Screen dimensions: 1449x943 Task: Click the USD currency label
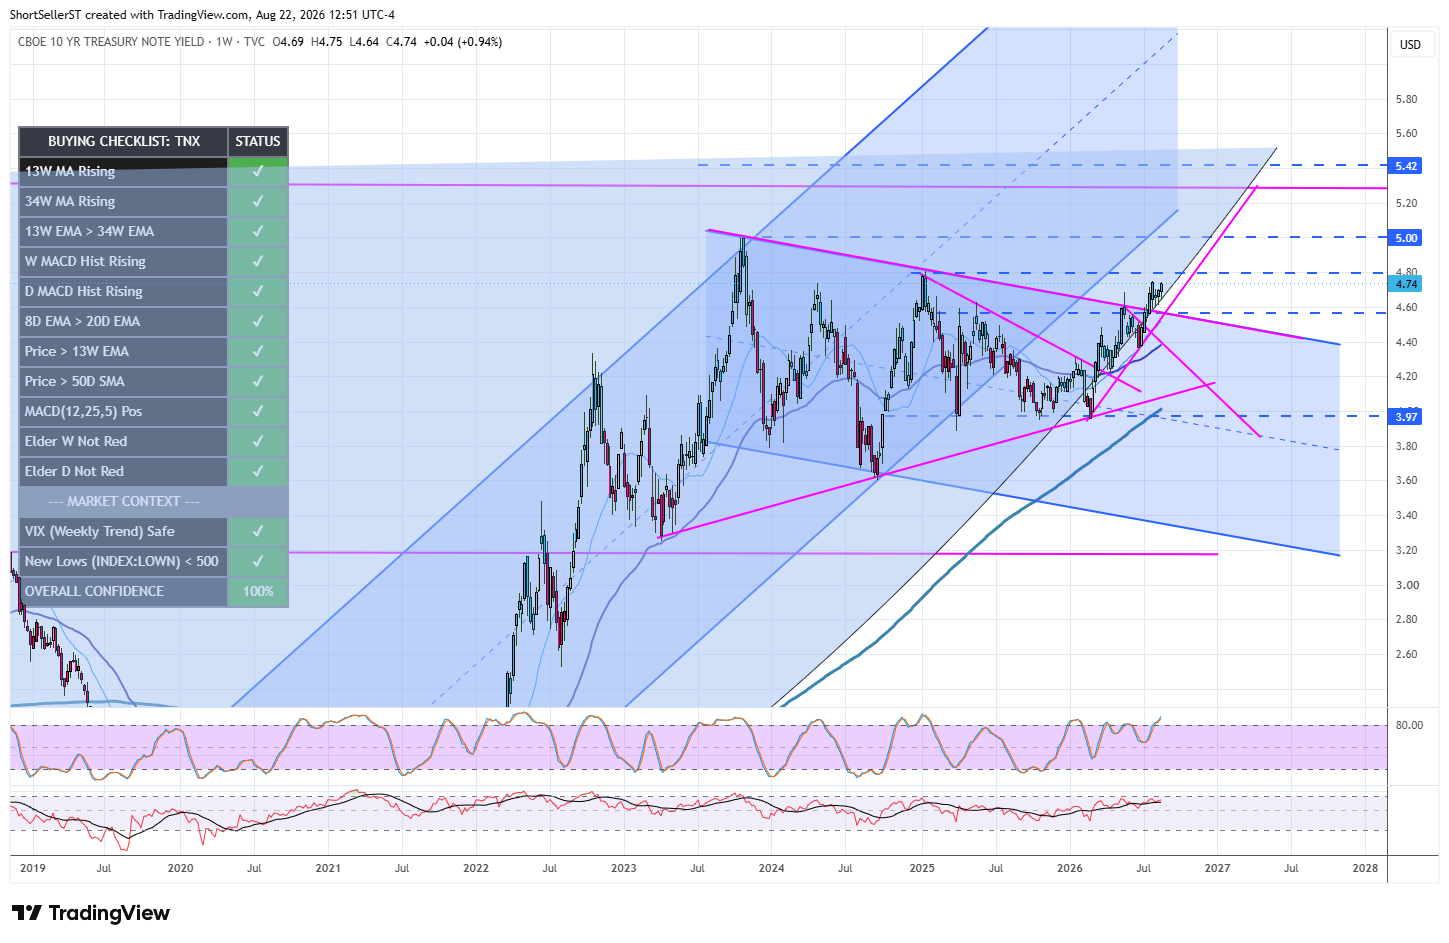1410,45
